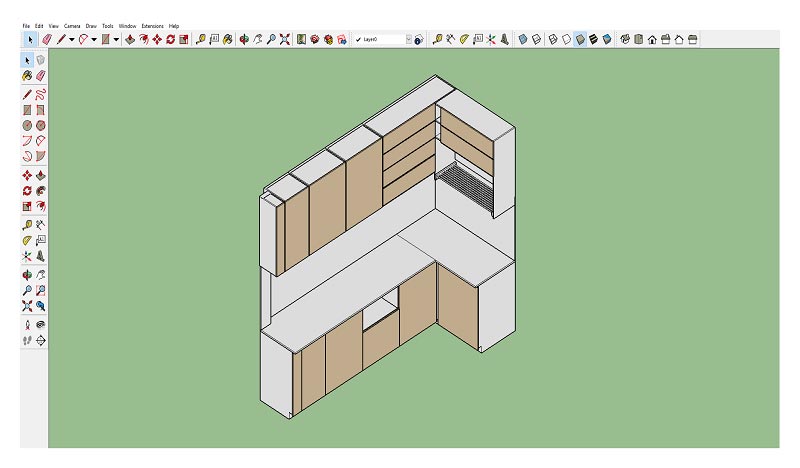Switch to Wireframe face style

553,39
